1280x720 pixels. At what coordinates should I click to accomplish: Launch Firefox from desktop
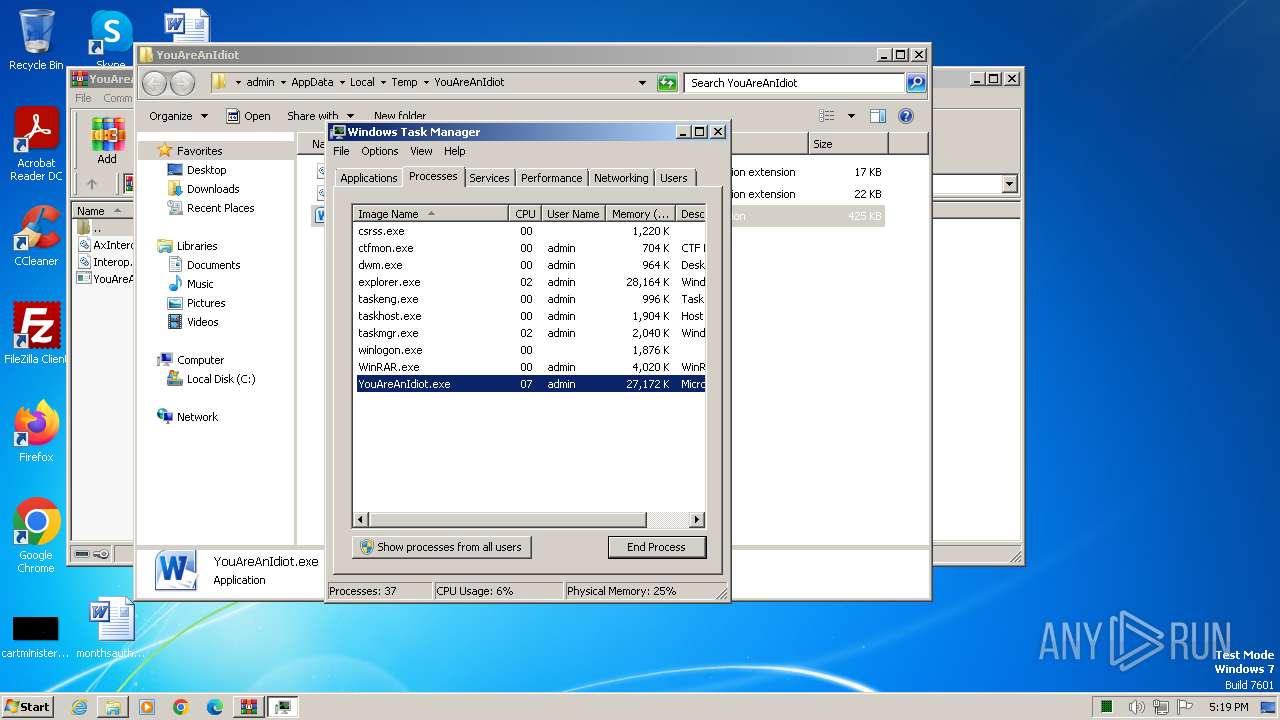[x=36, y=432]
